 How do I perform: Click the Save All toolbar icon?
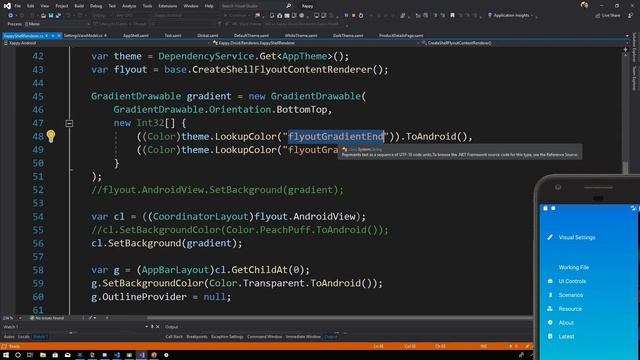pos(58,16)
